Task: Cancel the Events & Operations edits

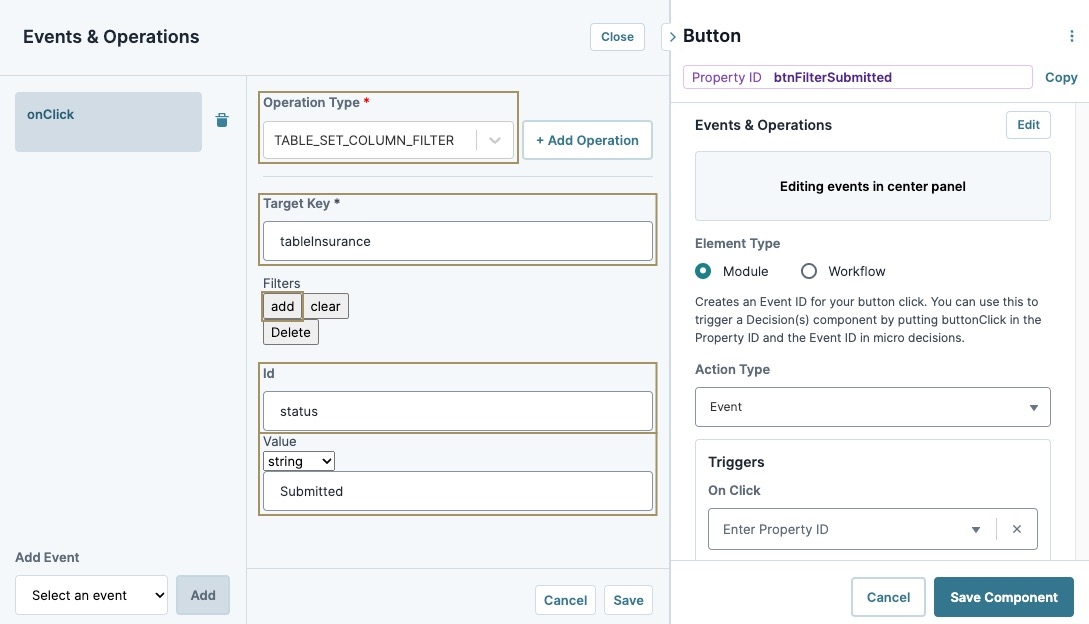Action: [565, 600]
